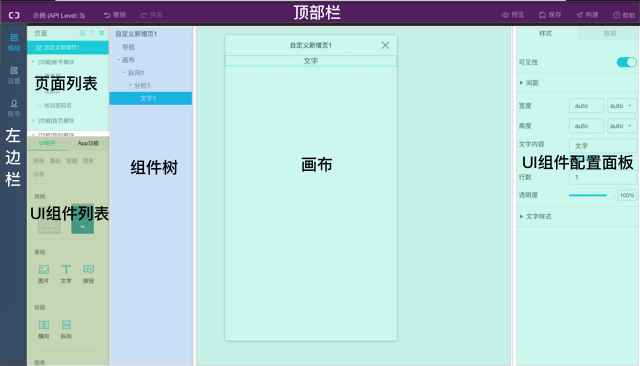640x366 pixels.
Task: Click the 宽度 value input field
Action: (586, 106)
